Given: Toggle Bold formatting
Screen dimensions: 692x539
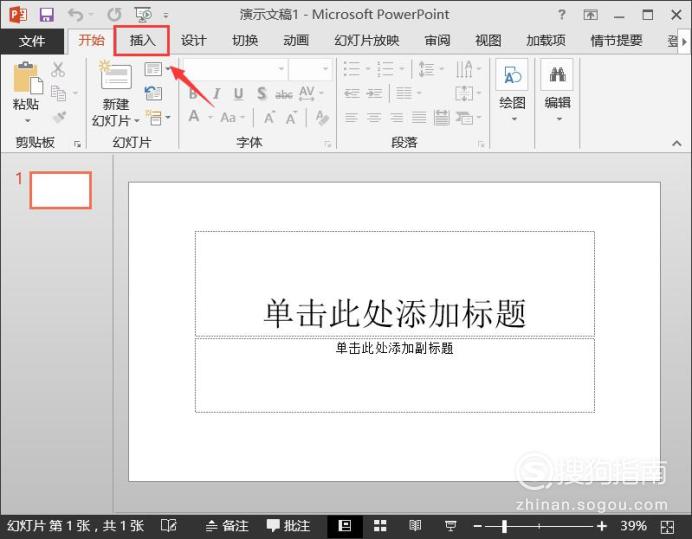Looking at the screenshot, I should click(193, 93).
